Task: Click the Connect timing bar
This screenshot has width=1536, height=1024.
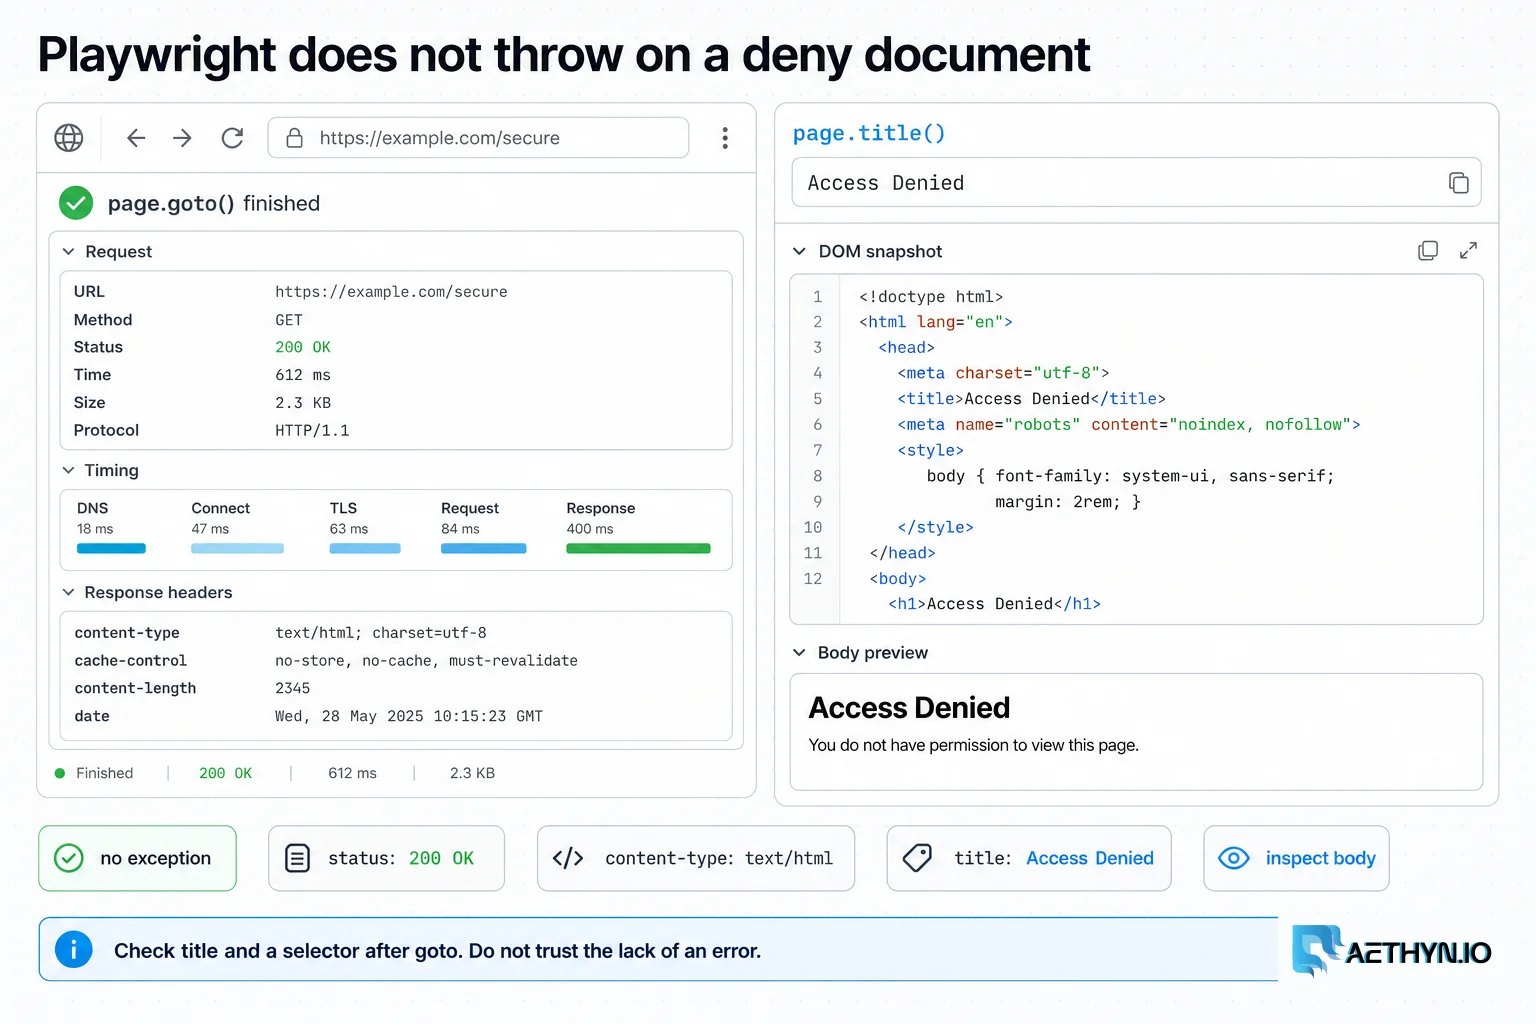Action: tap(237, 548)
